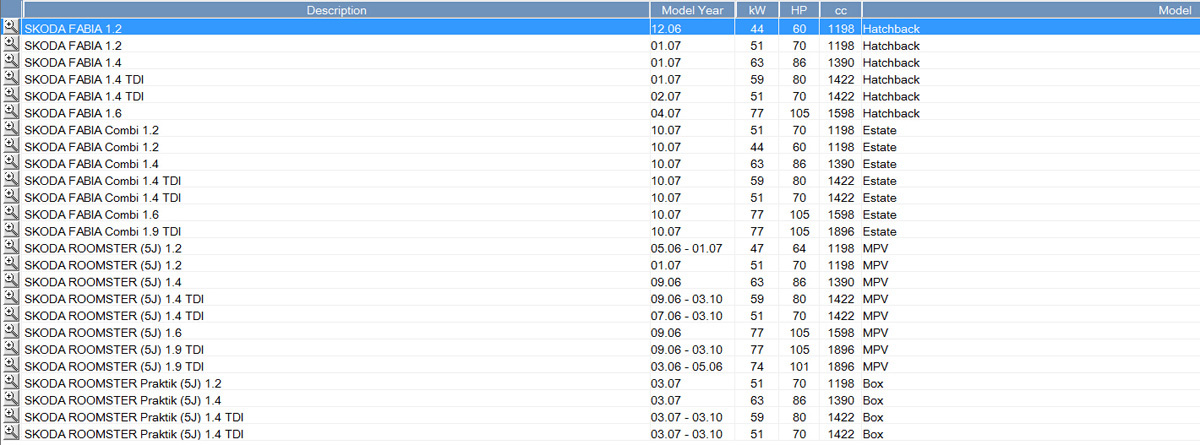Click HP value '86' in SKODA FABIA 1.4 hatchback row
The image size is (1200, 445).
pyautogui.click(x=799, y=62)
